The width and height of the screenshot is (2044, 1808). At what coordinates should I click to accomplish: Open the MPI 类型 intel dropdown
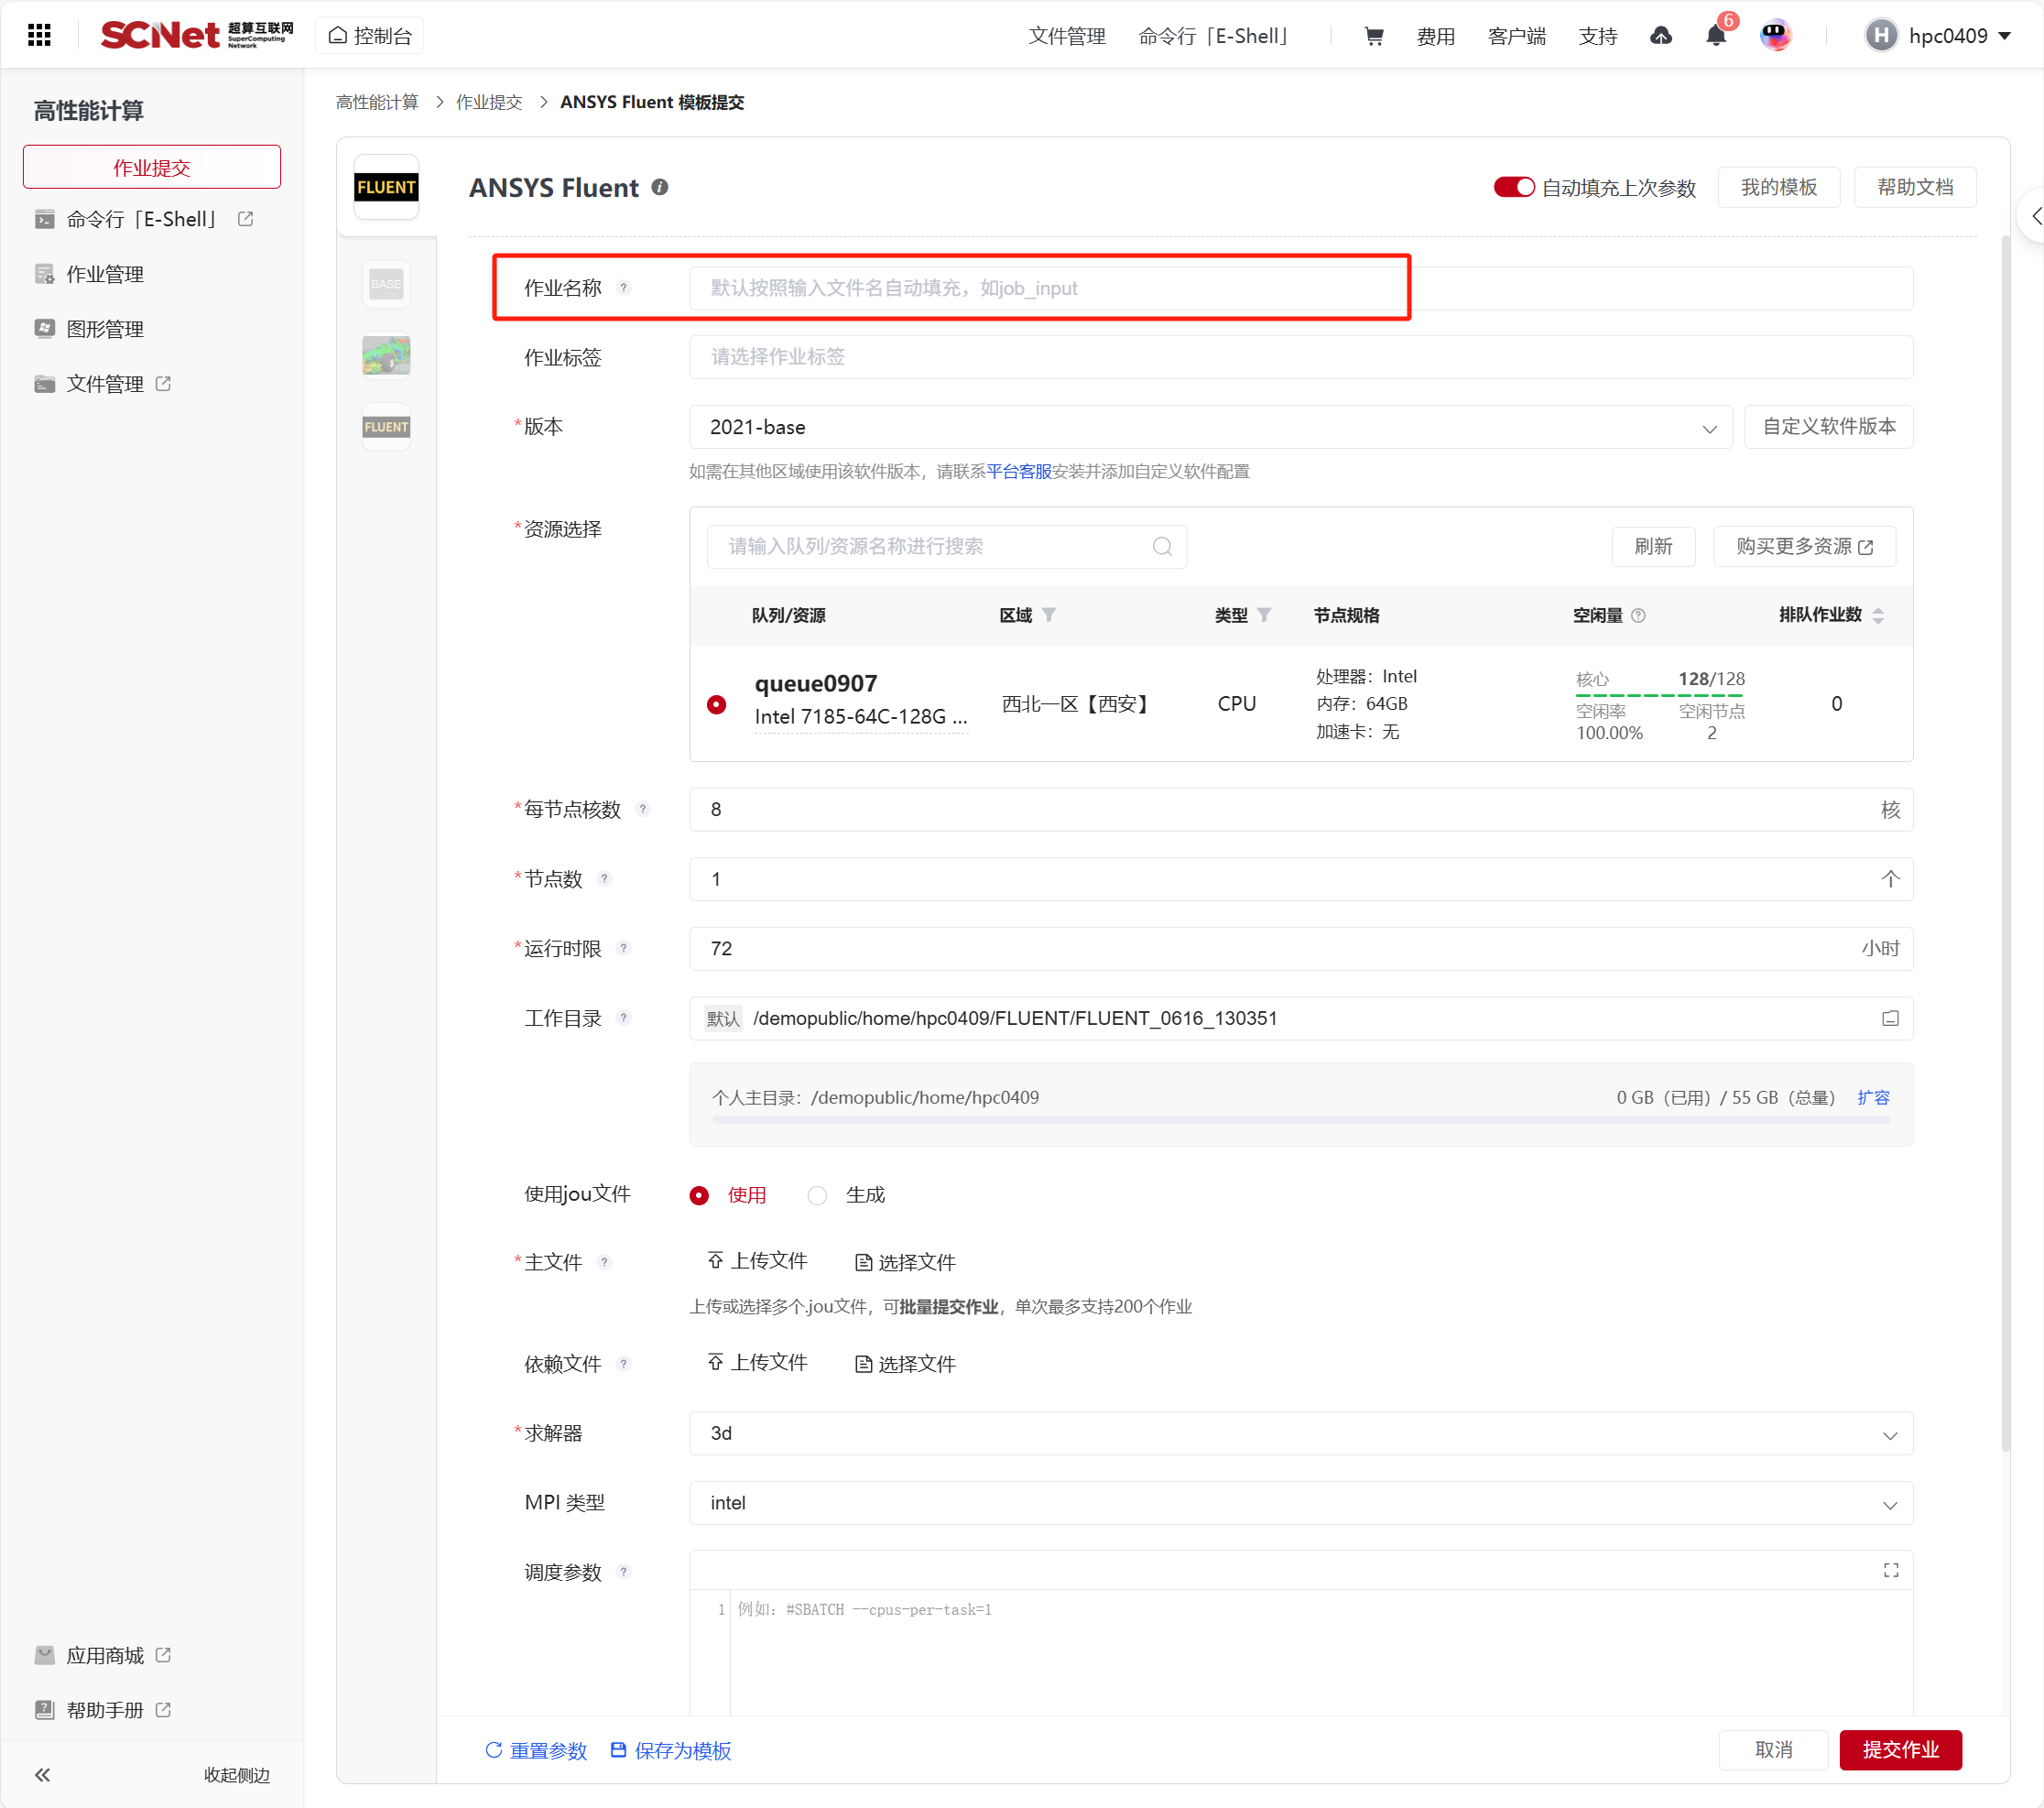point(1301,1503)
